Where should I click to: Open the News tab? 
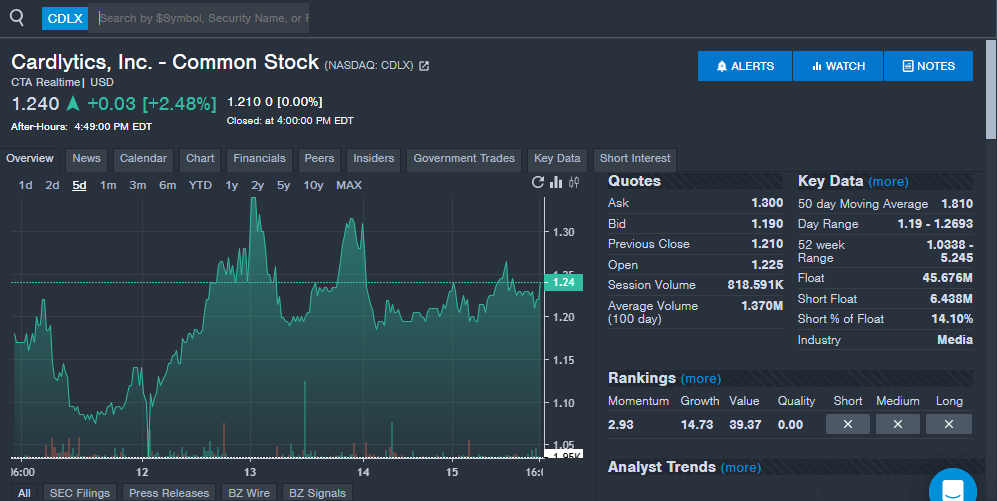click(86, 159)
